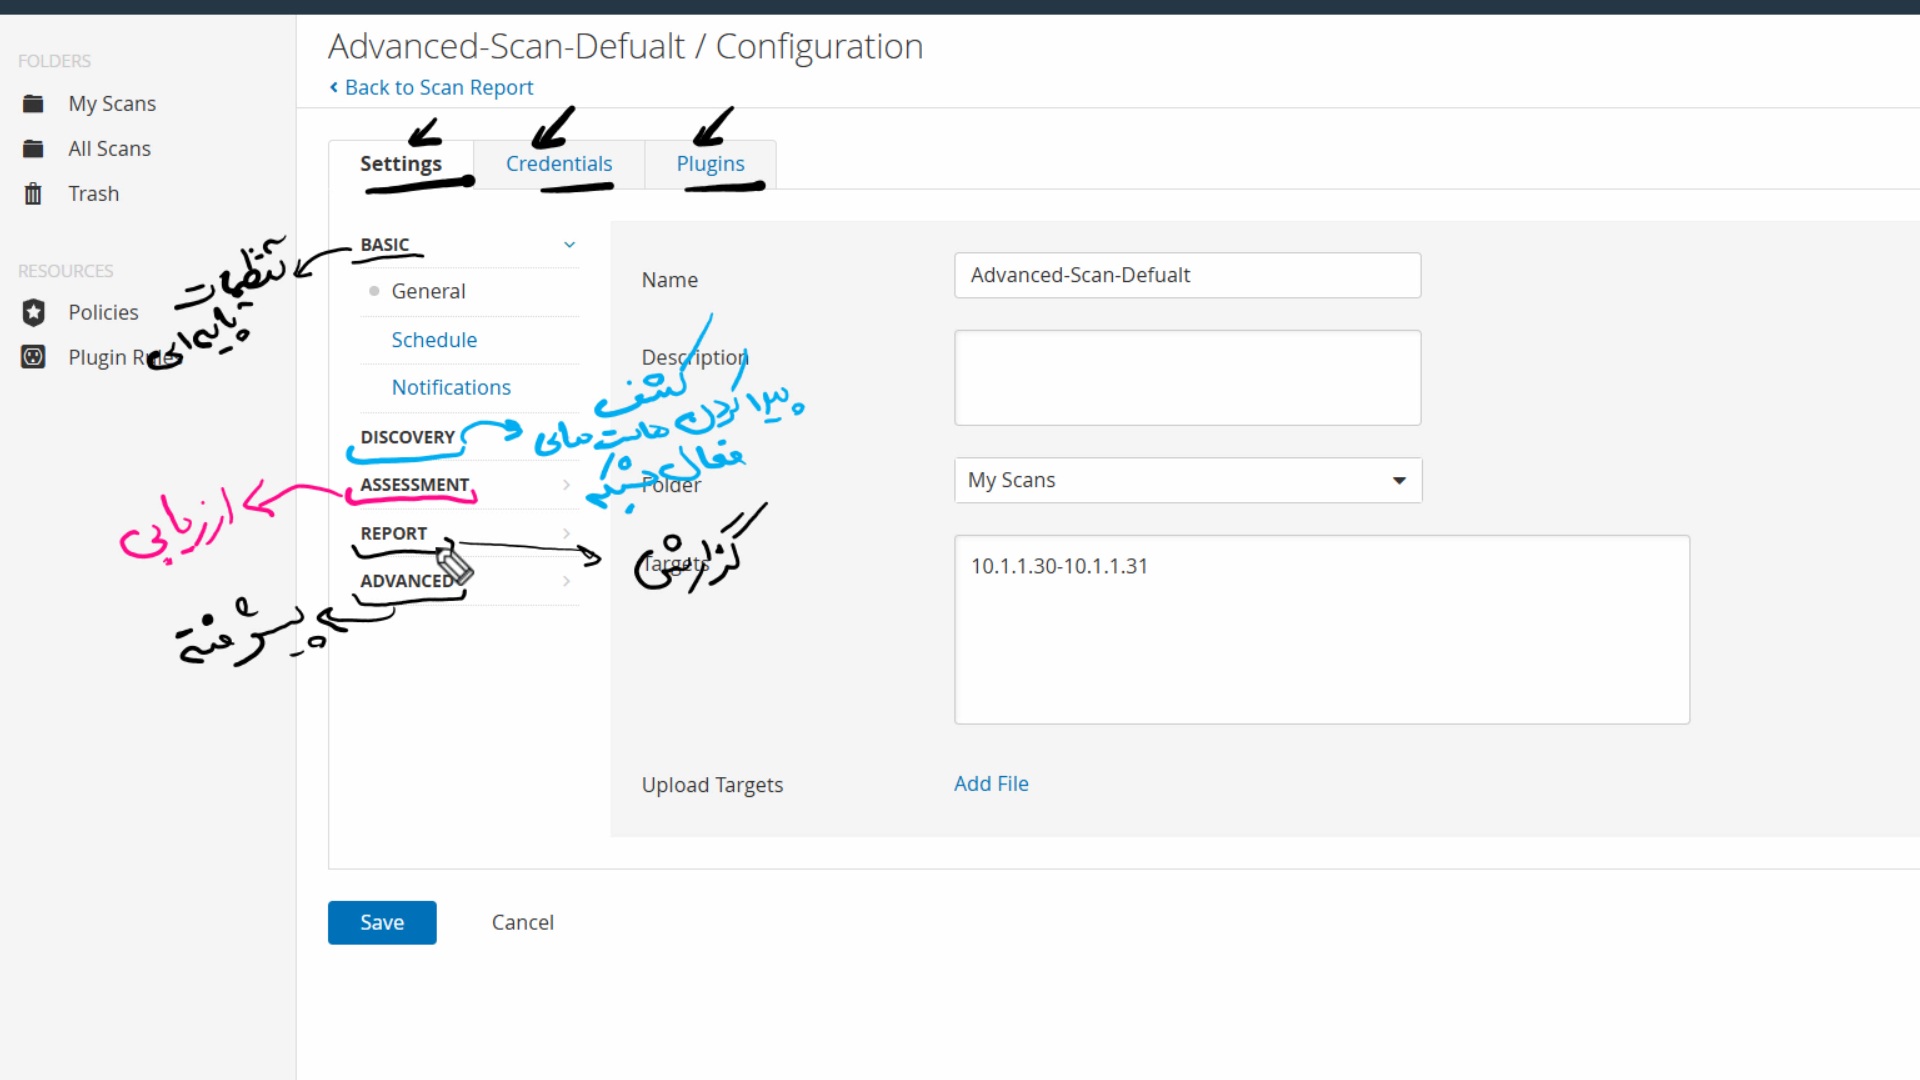Click the Name input field
The width and height of the screenshot is (1920, 1080).
(1187, 275)
